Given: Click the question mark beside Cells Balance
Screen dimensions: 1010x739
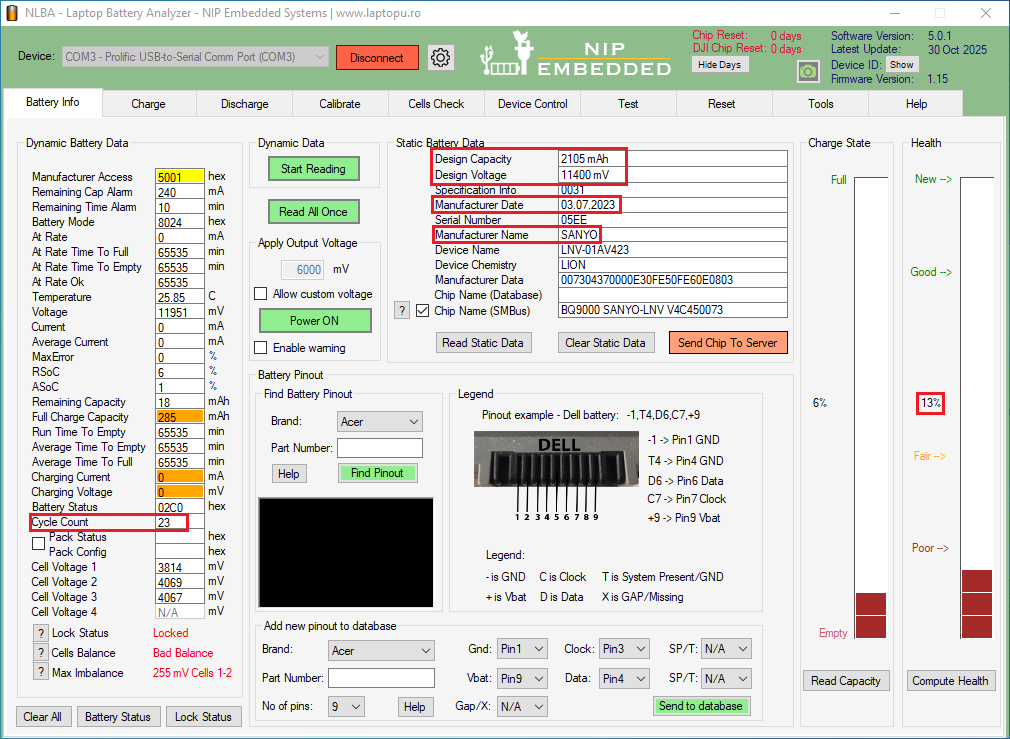Looking at the screenshot, I should (41, 653).
